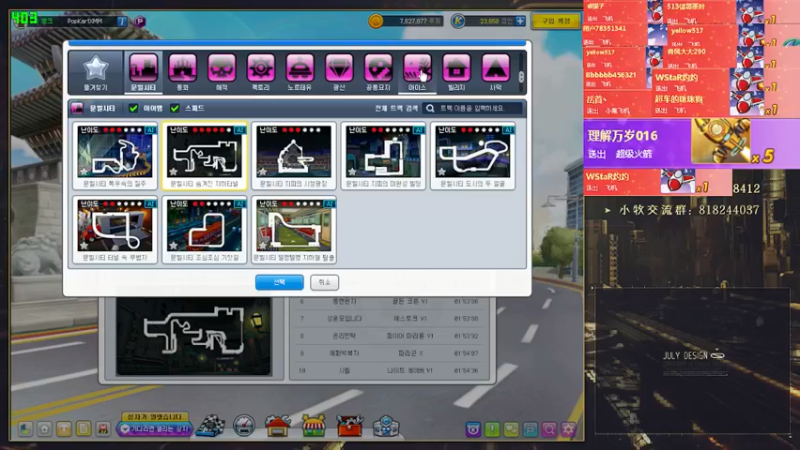The height and width of the screenshot is (450, 800).
Task: Click the pink magnifier icon in bottom bar
Action: tap(549, 429)
